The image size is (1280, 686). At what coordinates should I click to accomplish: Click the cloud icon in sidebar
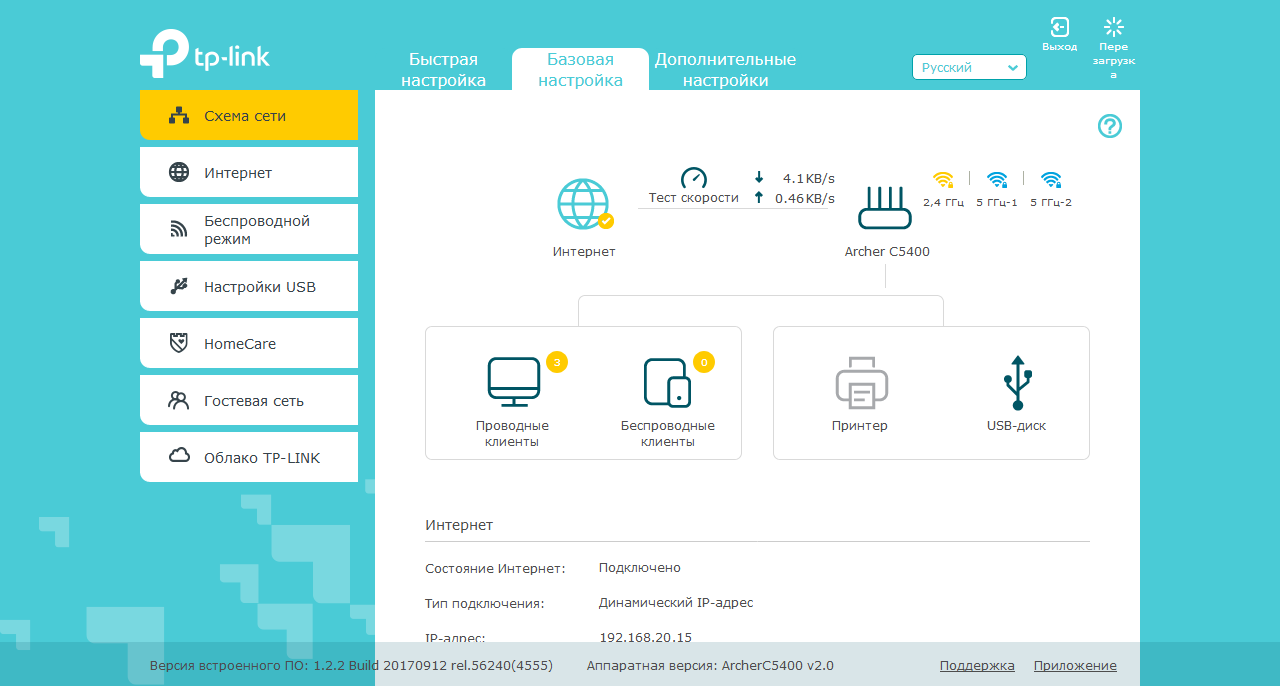[179, 456]
